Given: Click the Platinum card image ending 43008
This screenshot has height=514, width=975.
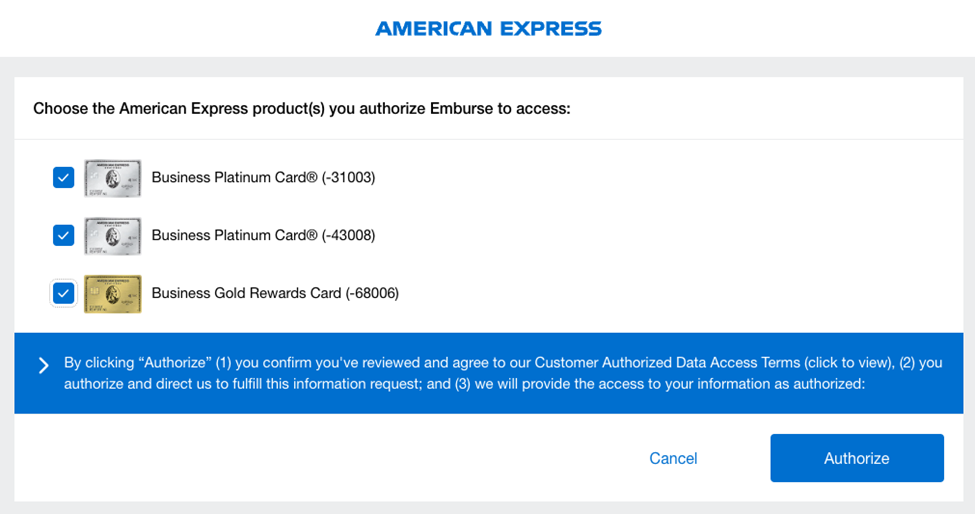Looking at the screenshot, I should pyautogui.click(x=113, y=236).
